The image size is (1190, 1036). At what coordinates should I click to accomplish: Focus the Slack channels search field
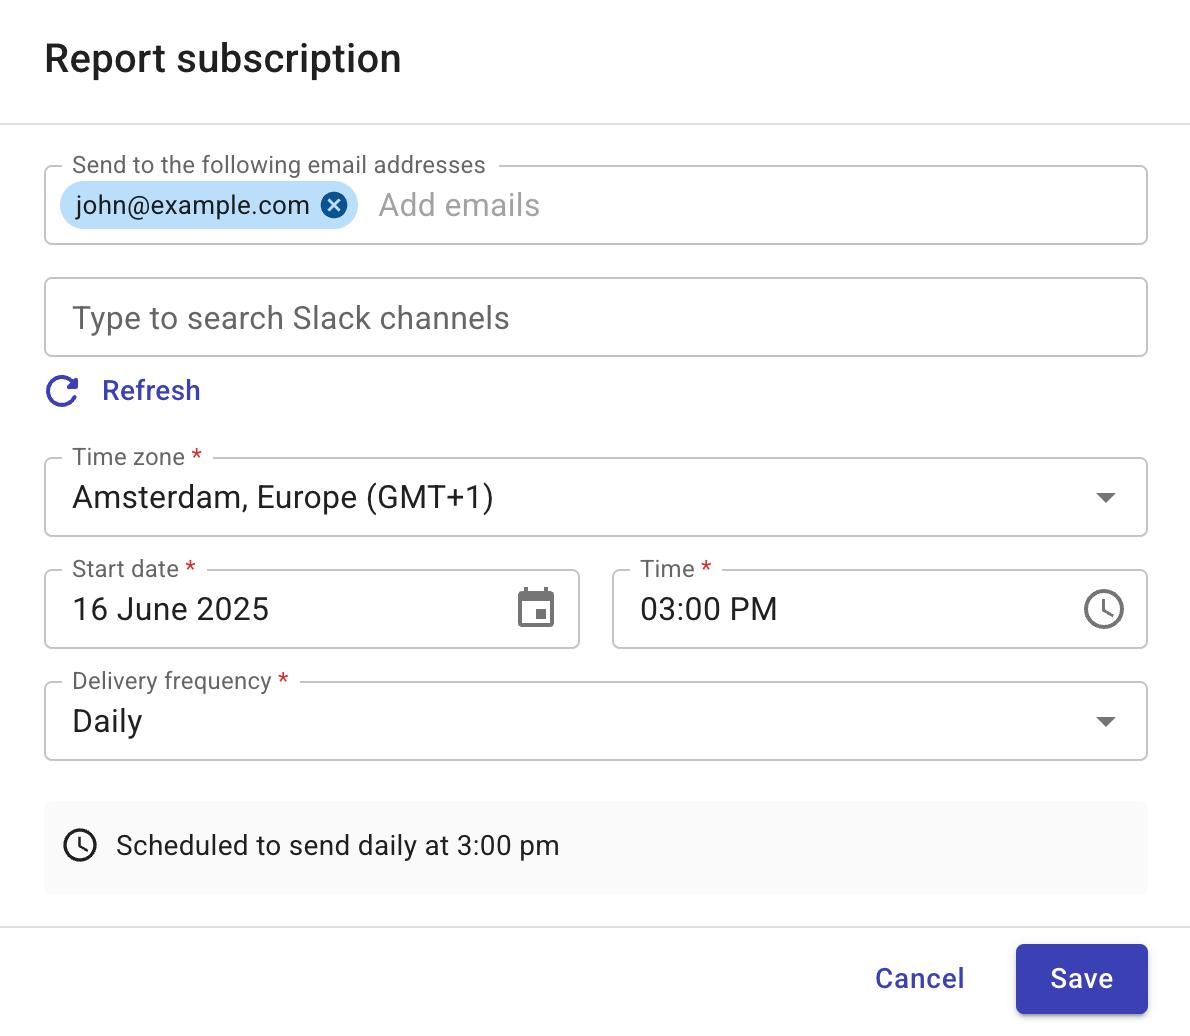click(x=596, y=317)
